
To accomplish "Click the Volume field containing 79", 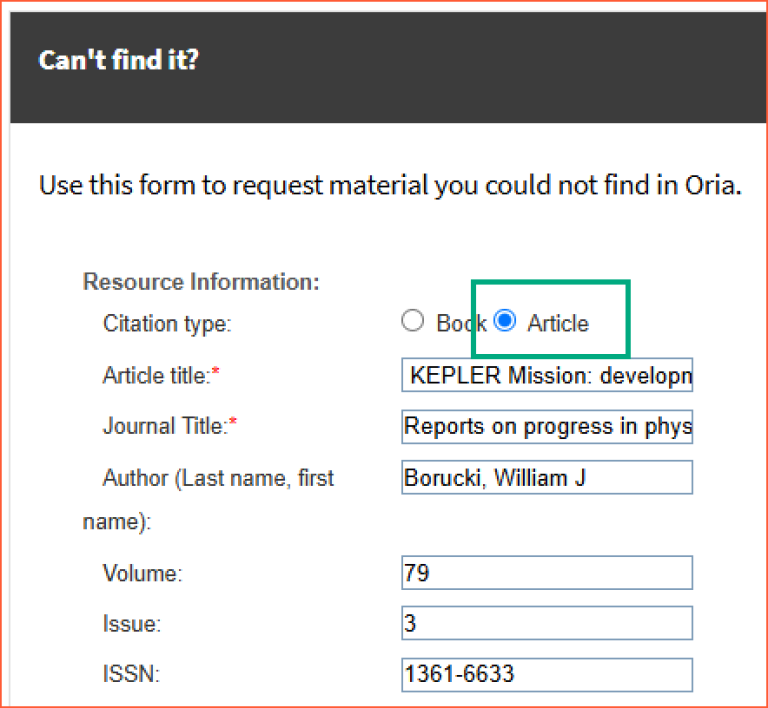I will 546,573.
